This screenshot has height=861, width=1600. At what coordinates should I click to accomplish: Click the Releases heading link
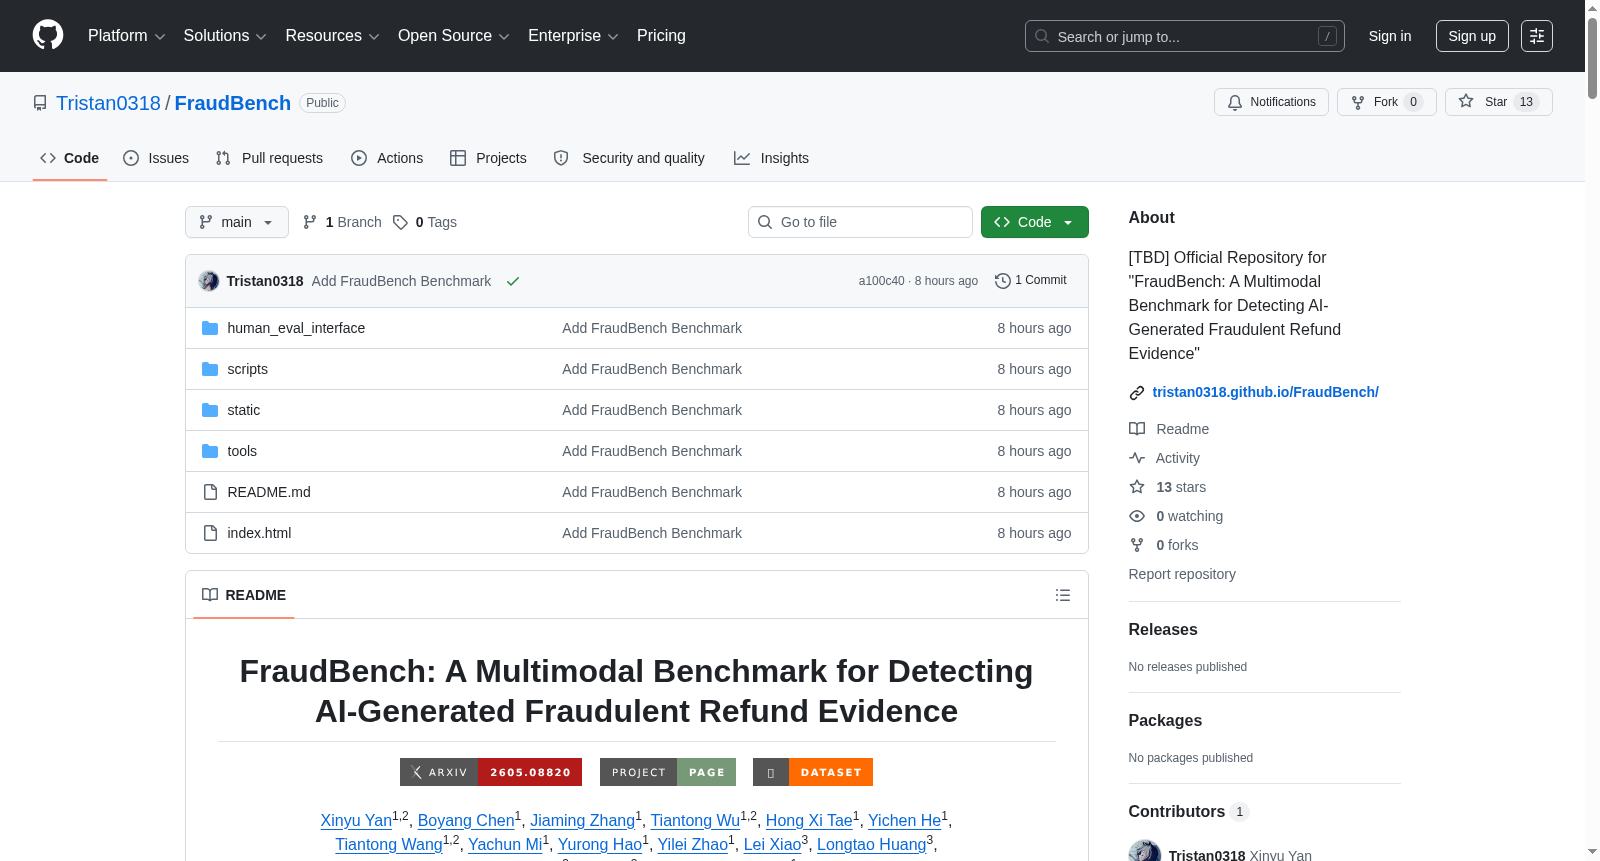(1163, 629)
